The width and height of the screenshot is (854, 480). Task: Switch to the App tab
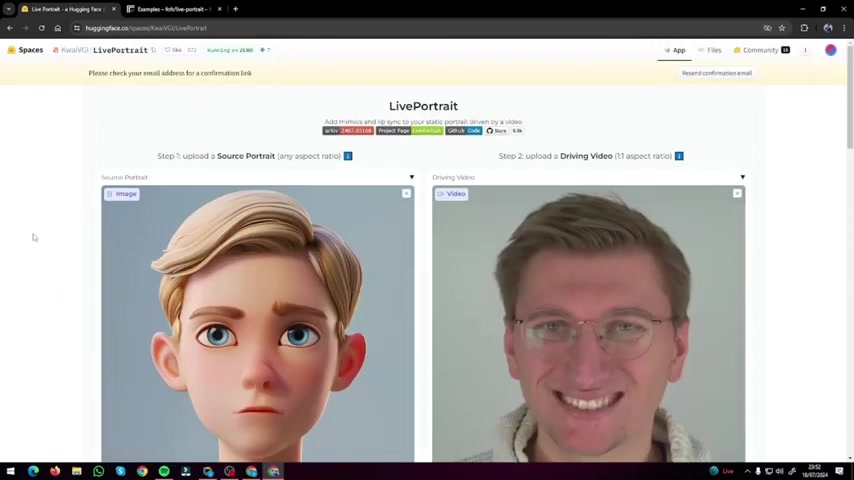pyautogui.click(x=674, y=50)
